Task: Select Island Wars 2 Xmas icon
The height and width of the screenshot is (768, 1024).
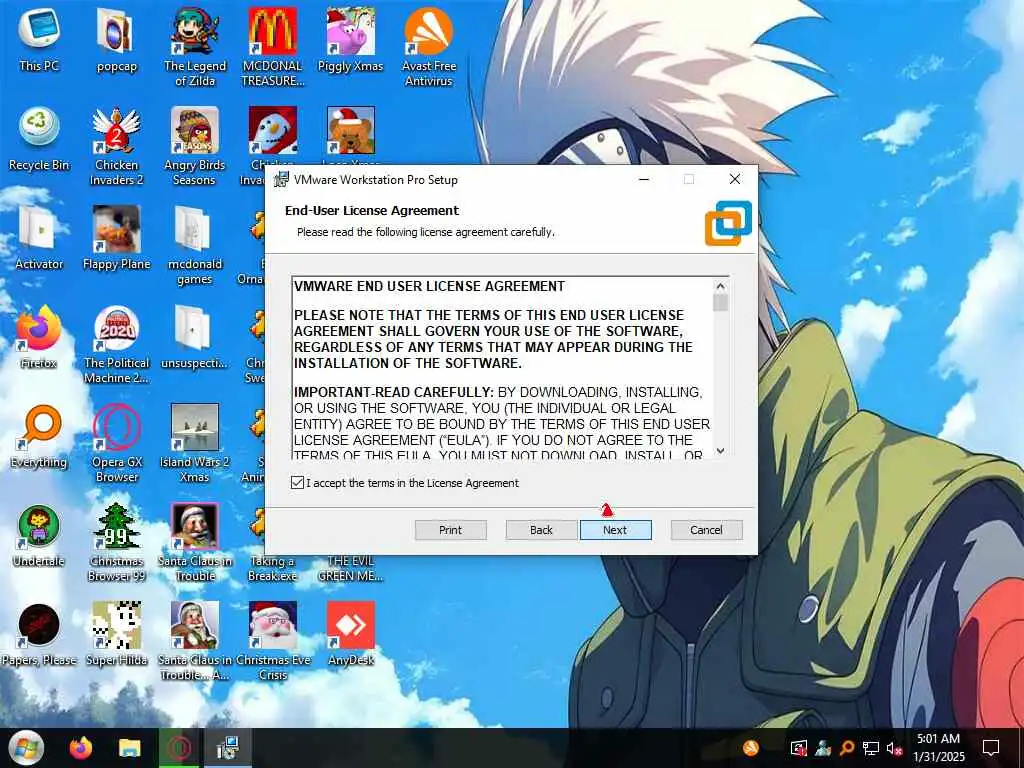Action: (x=195, y=444)
